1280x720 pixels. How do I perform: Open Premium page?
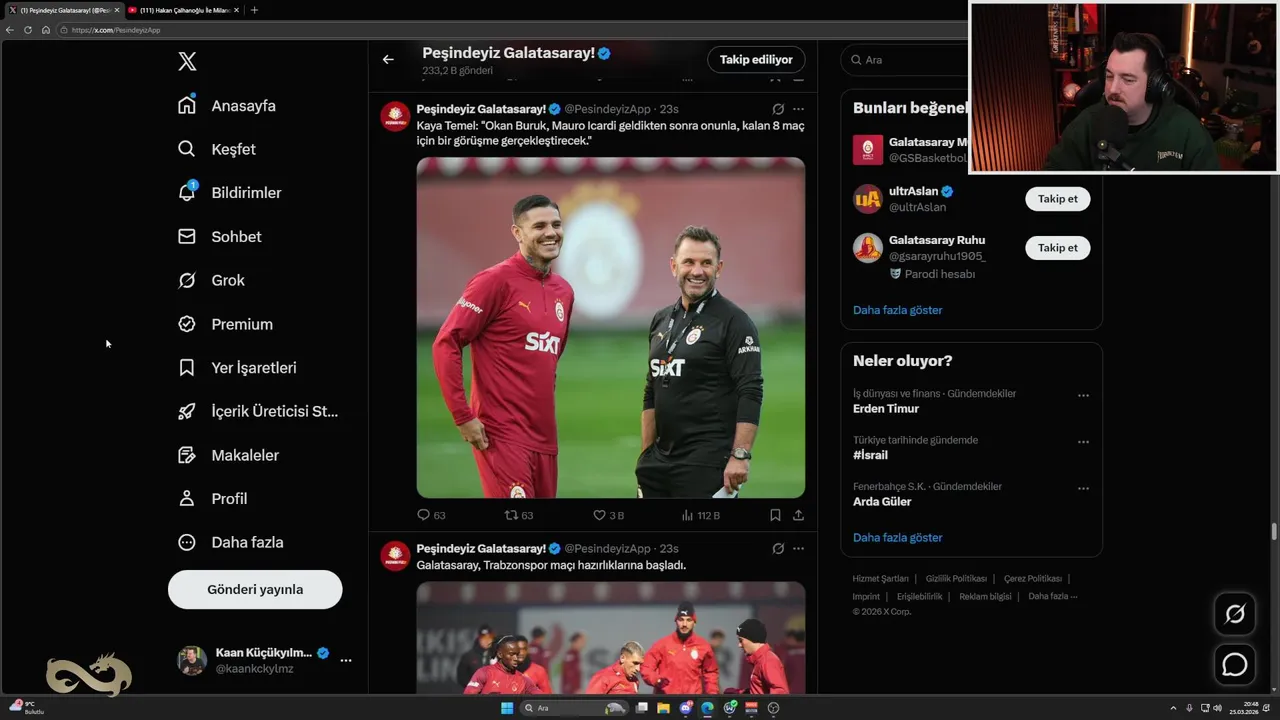click(225, 324)
